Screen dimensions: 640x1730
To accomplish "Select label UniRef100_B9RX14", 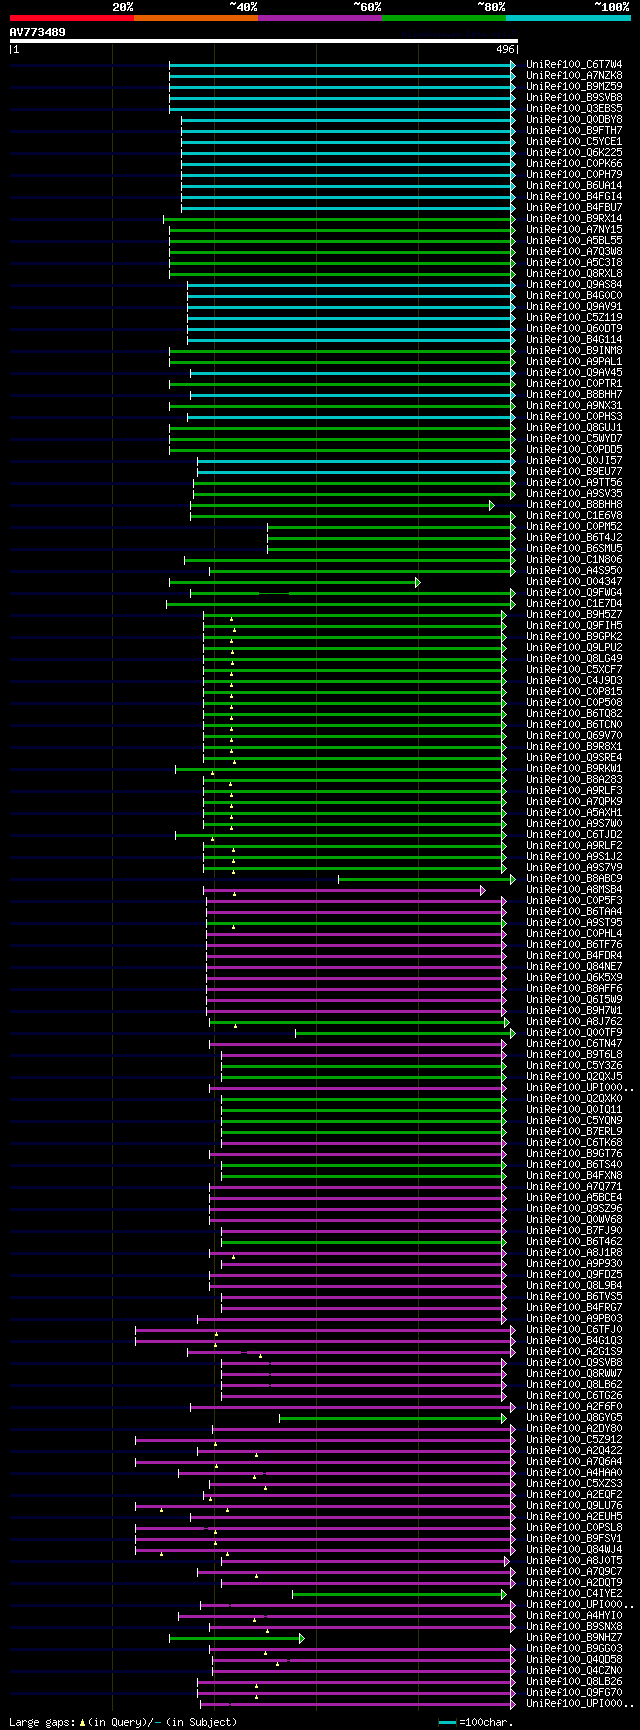I will (x=574, y=219).
